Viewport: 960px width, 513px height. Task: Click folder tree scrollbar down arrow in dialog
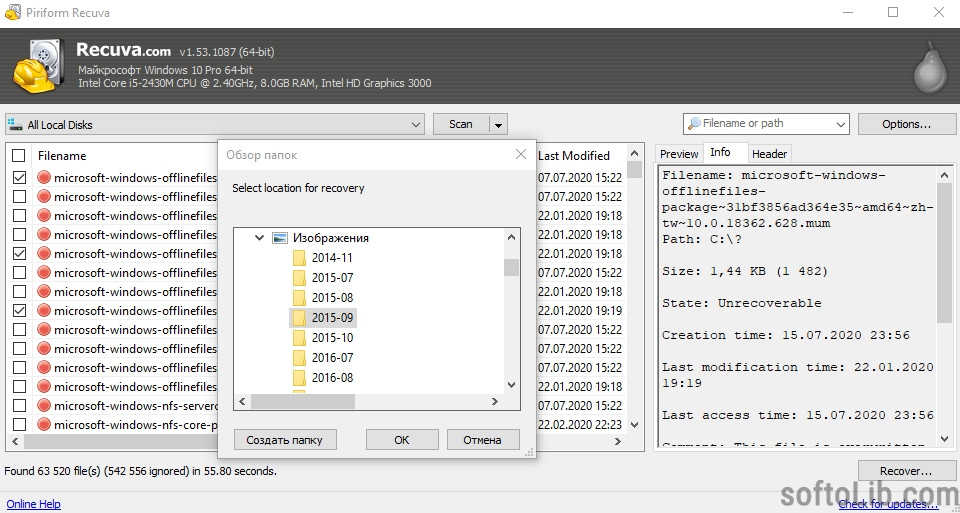pyautogui.click(x=512, y=385)
